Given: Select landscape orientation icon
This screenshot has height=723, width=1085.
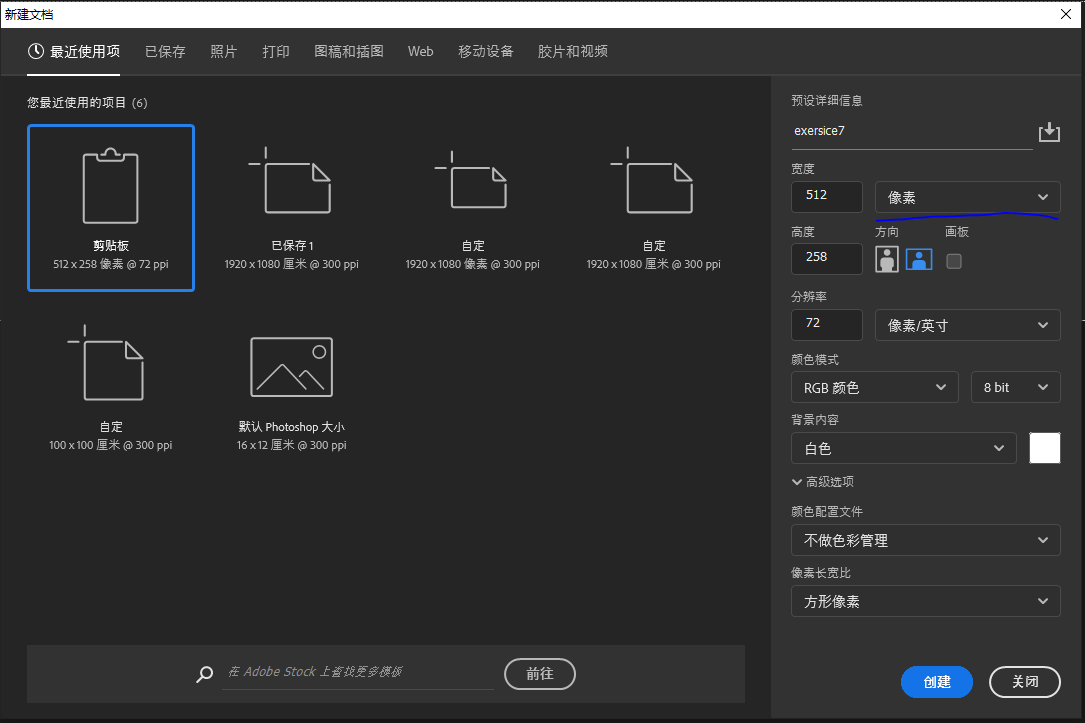Looking at the screenshot, I should click(x=919, y=259).
